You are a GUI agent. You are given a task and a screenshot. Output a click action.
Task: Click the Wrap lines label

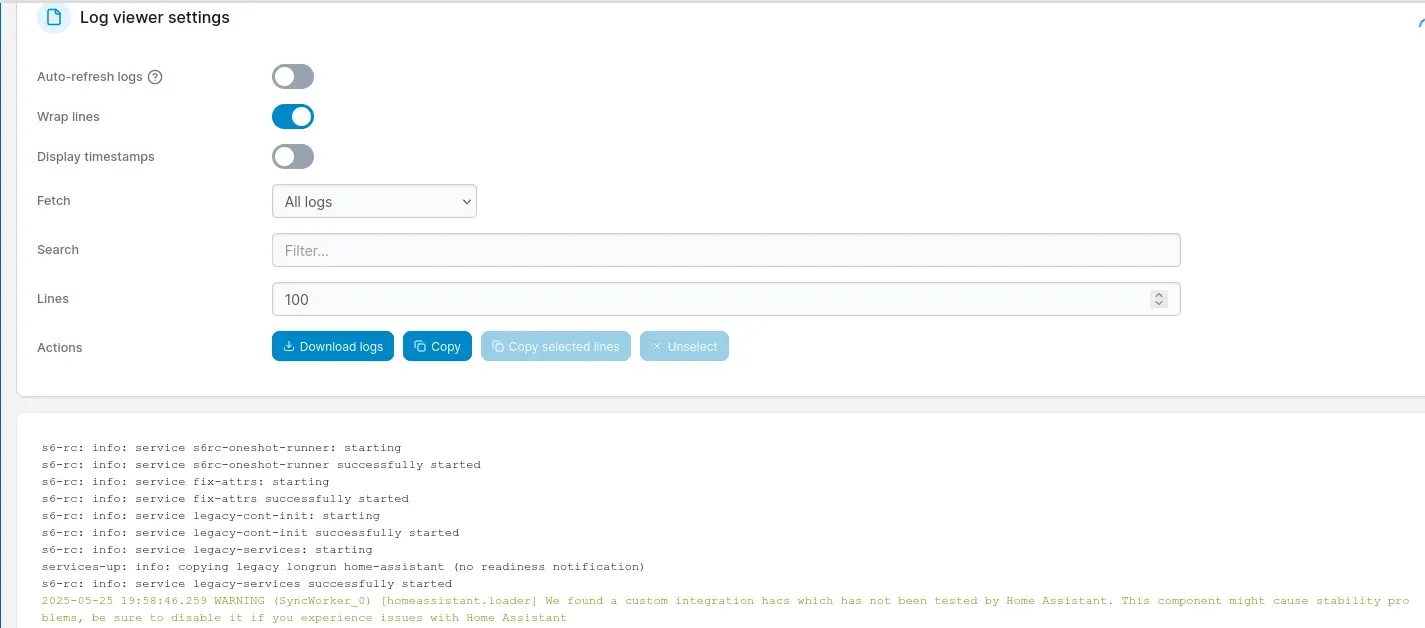click(x=68, y=117)
